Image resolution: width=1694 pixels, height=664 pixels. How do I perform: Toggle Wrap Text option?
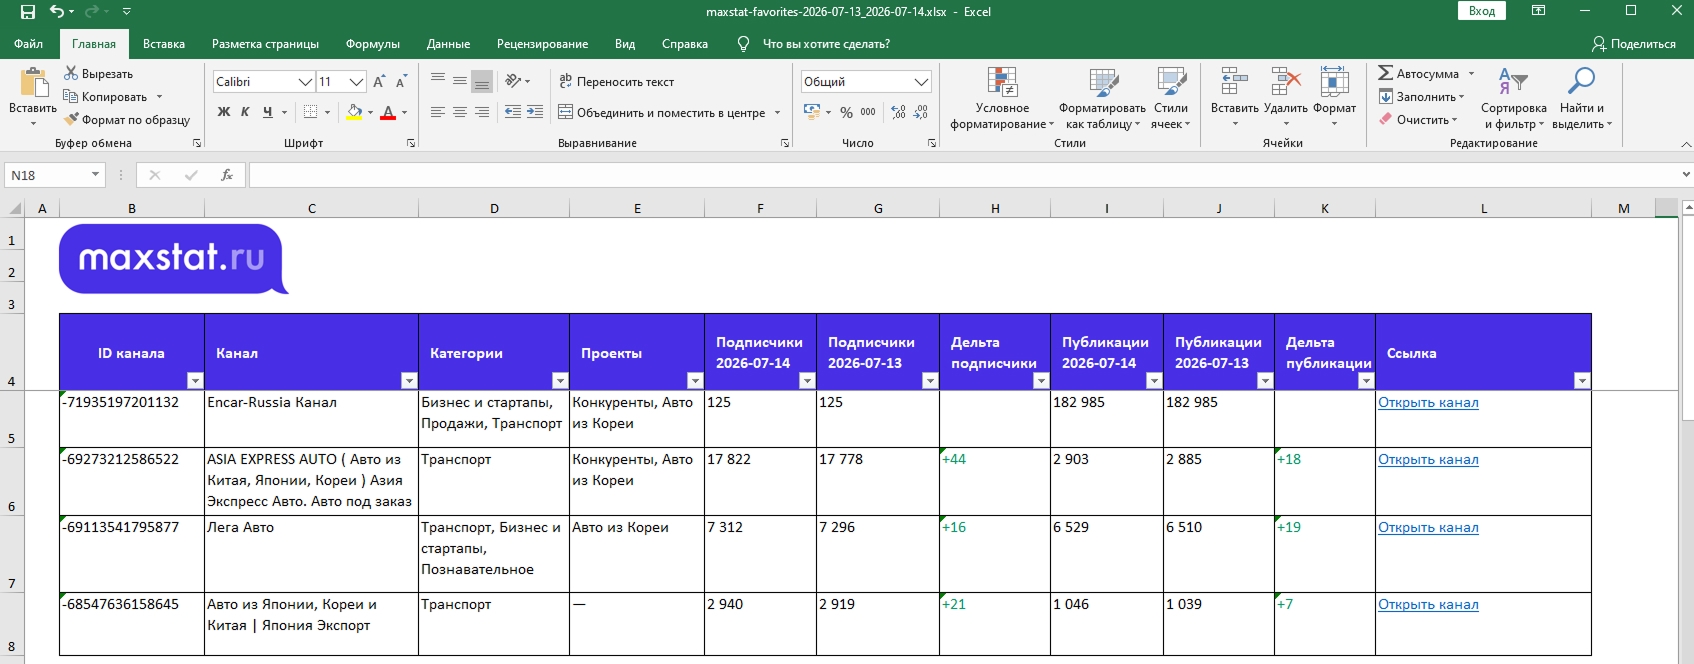click(x=616, y=82)
